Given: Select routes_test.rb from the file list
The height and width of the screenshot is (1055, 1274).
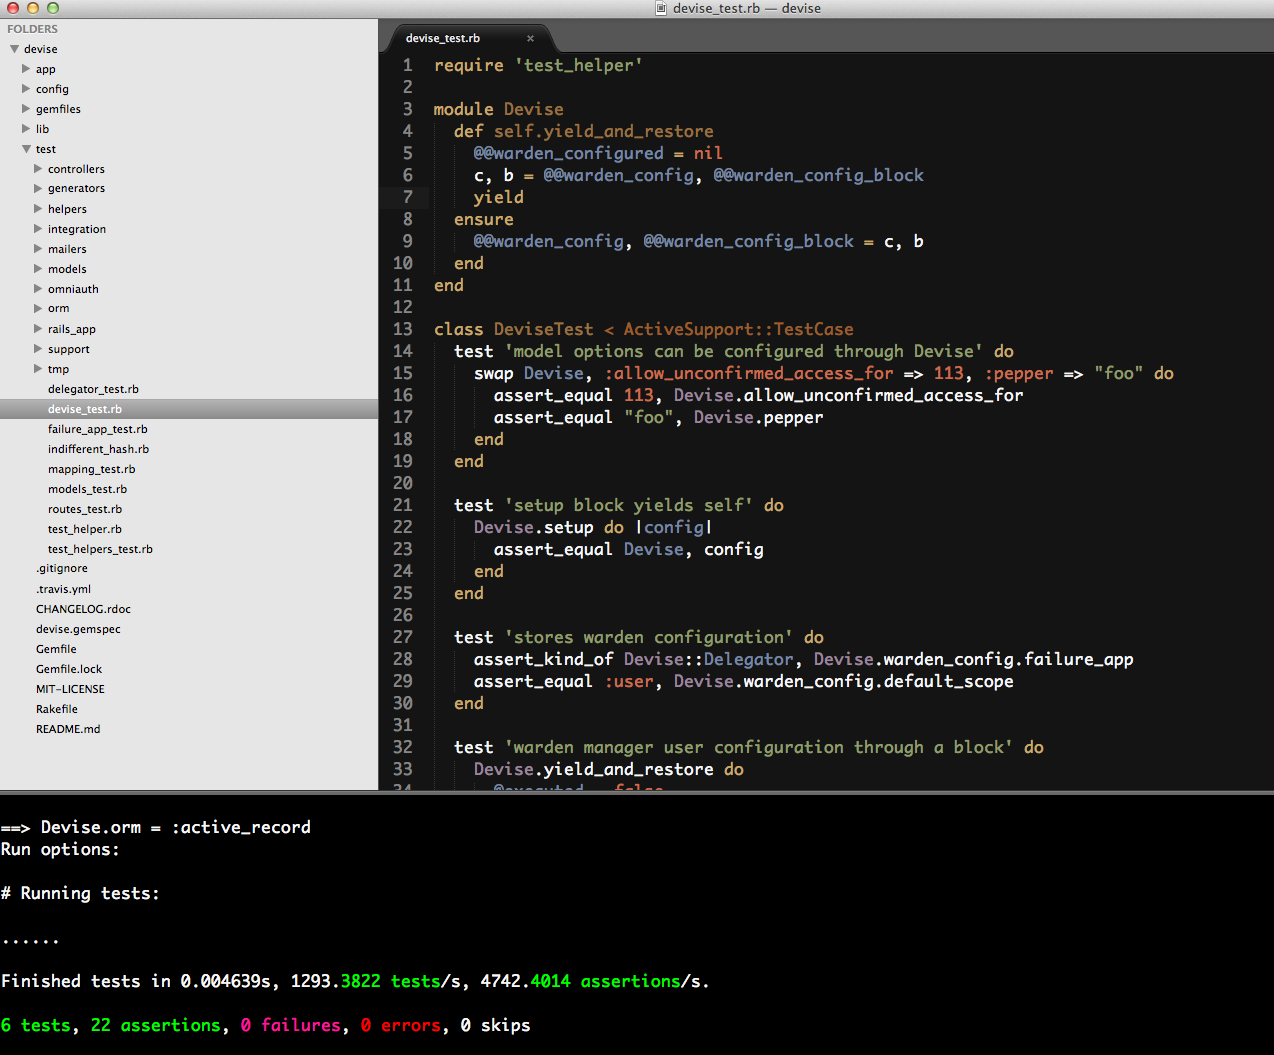Looking at the screenshot, I should [x=85, y=509].
